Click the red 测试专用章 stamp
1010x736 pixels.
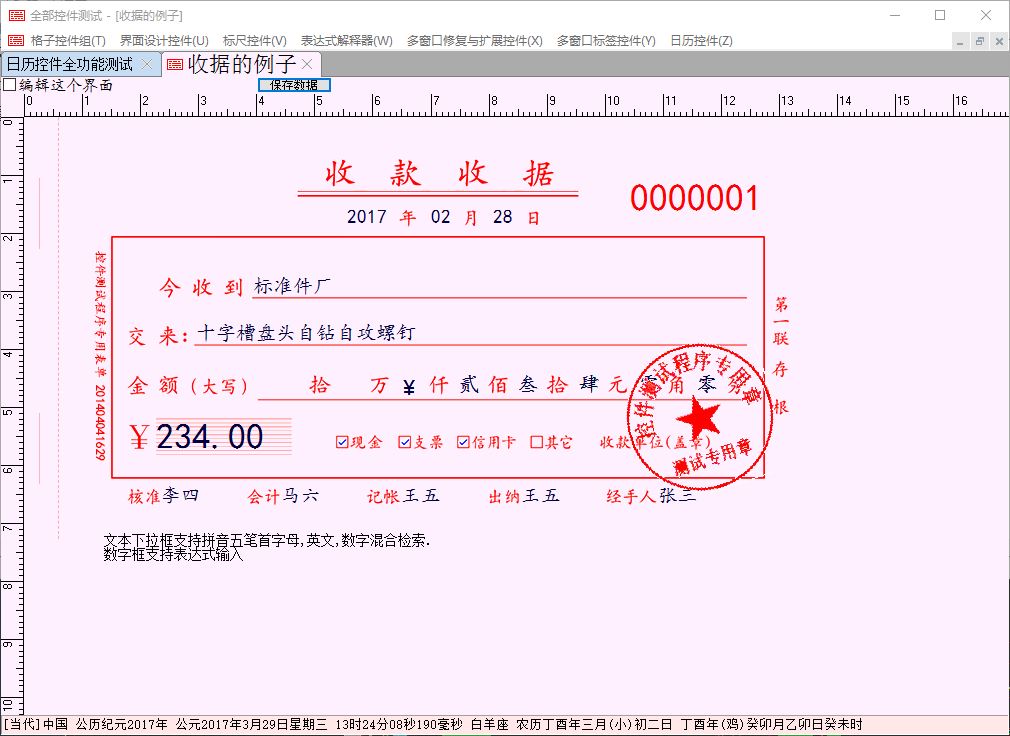point(700,417)
